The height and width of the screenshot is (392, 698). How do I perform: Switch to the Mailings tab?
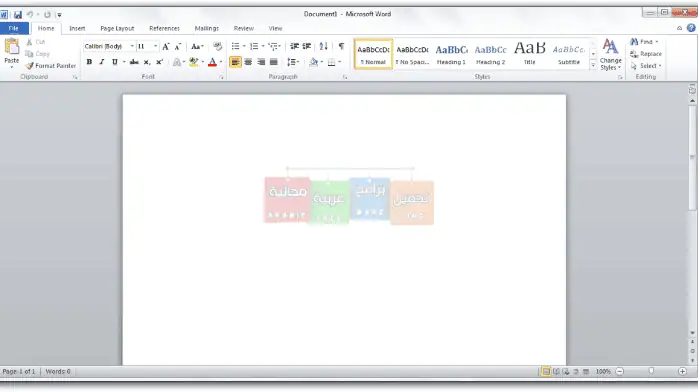[x=207, y=28]
